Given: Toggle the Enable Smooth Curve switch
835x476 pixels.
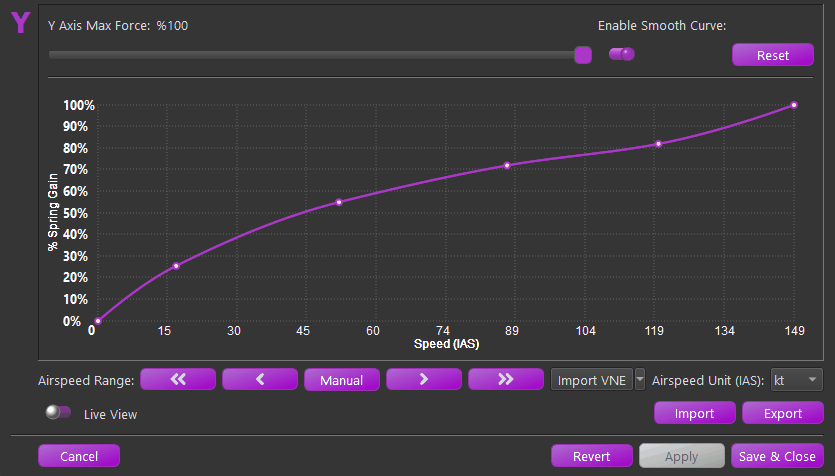Looking at the screenshot, I should [x=622, y=54].
